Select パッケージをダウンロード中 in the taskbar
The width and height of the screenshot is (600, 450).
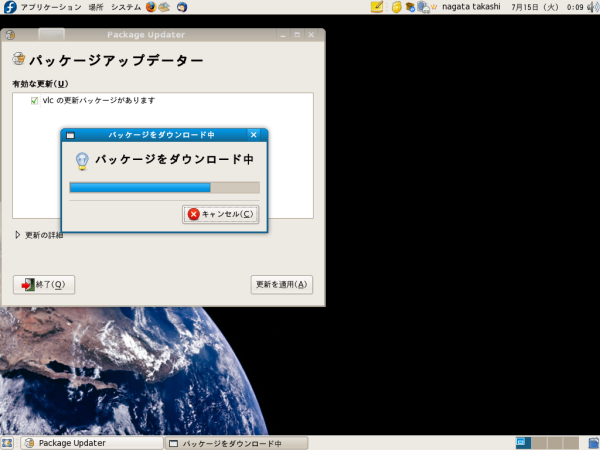(x=236, y=443)
